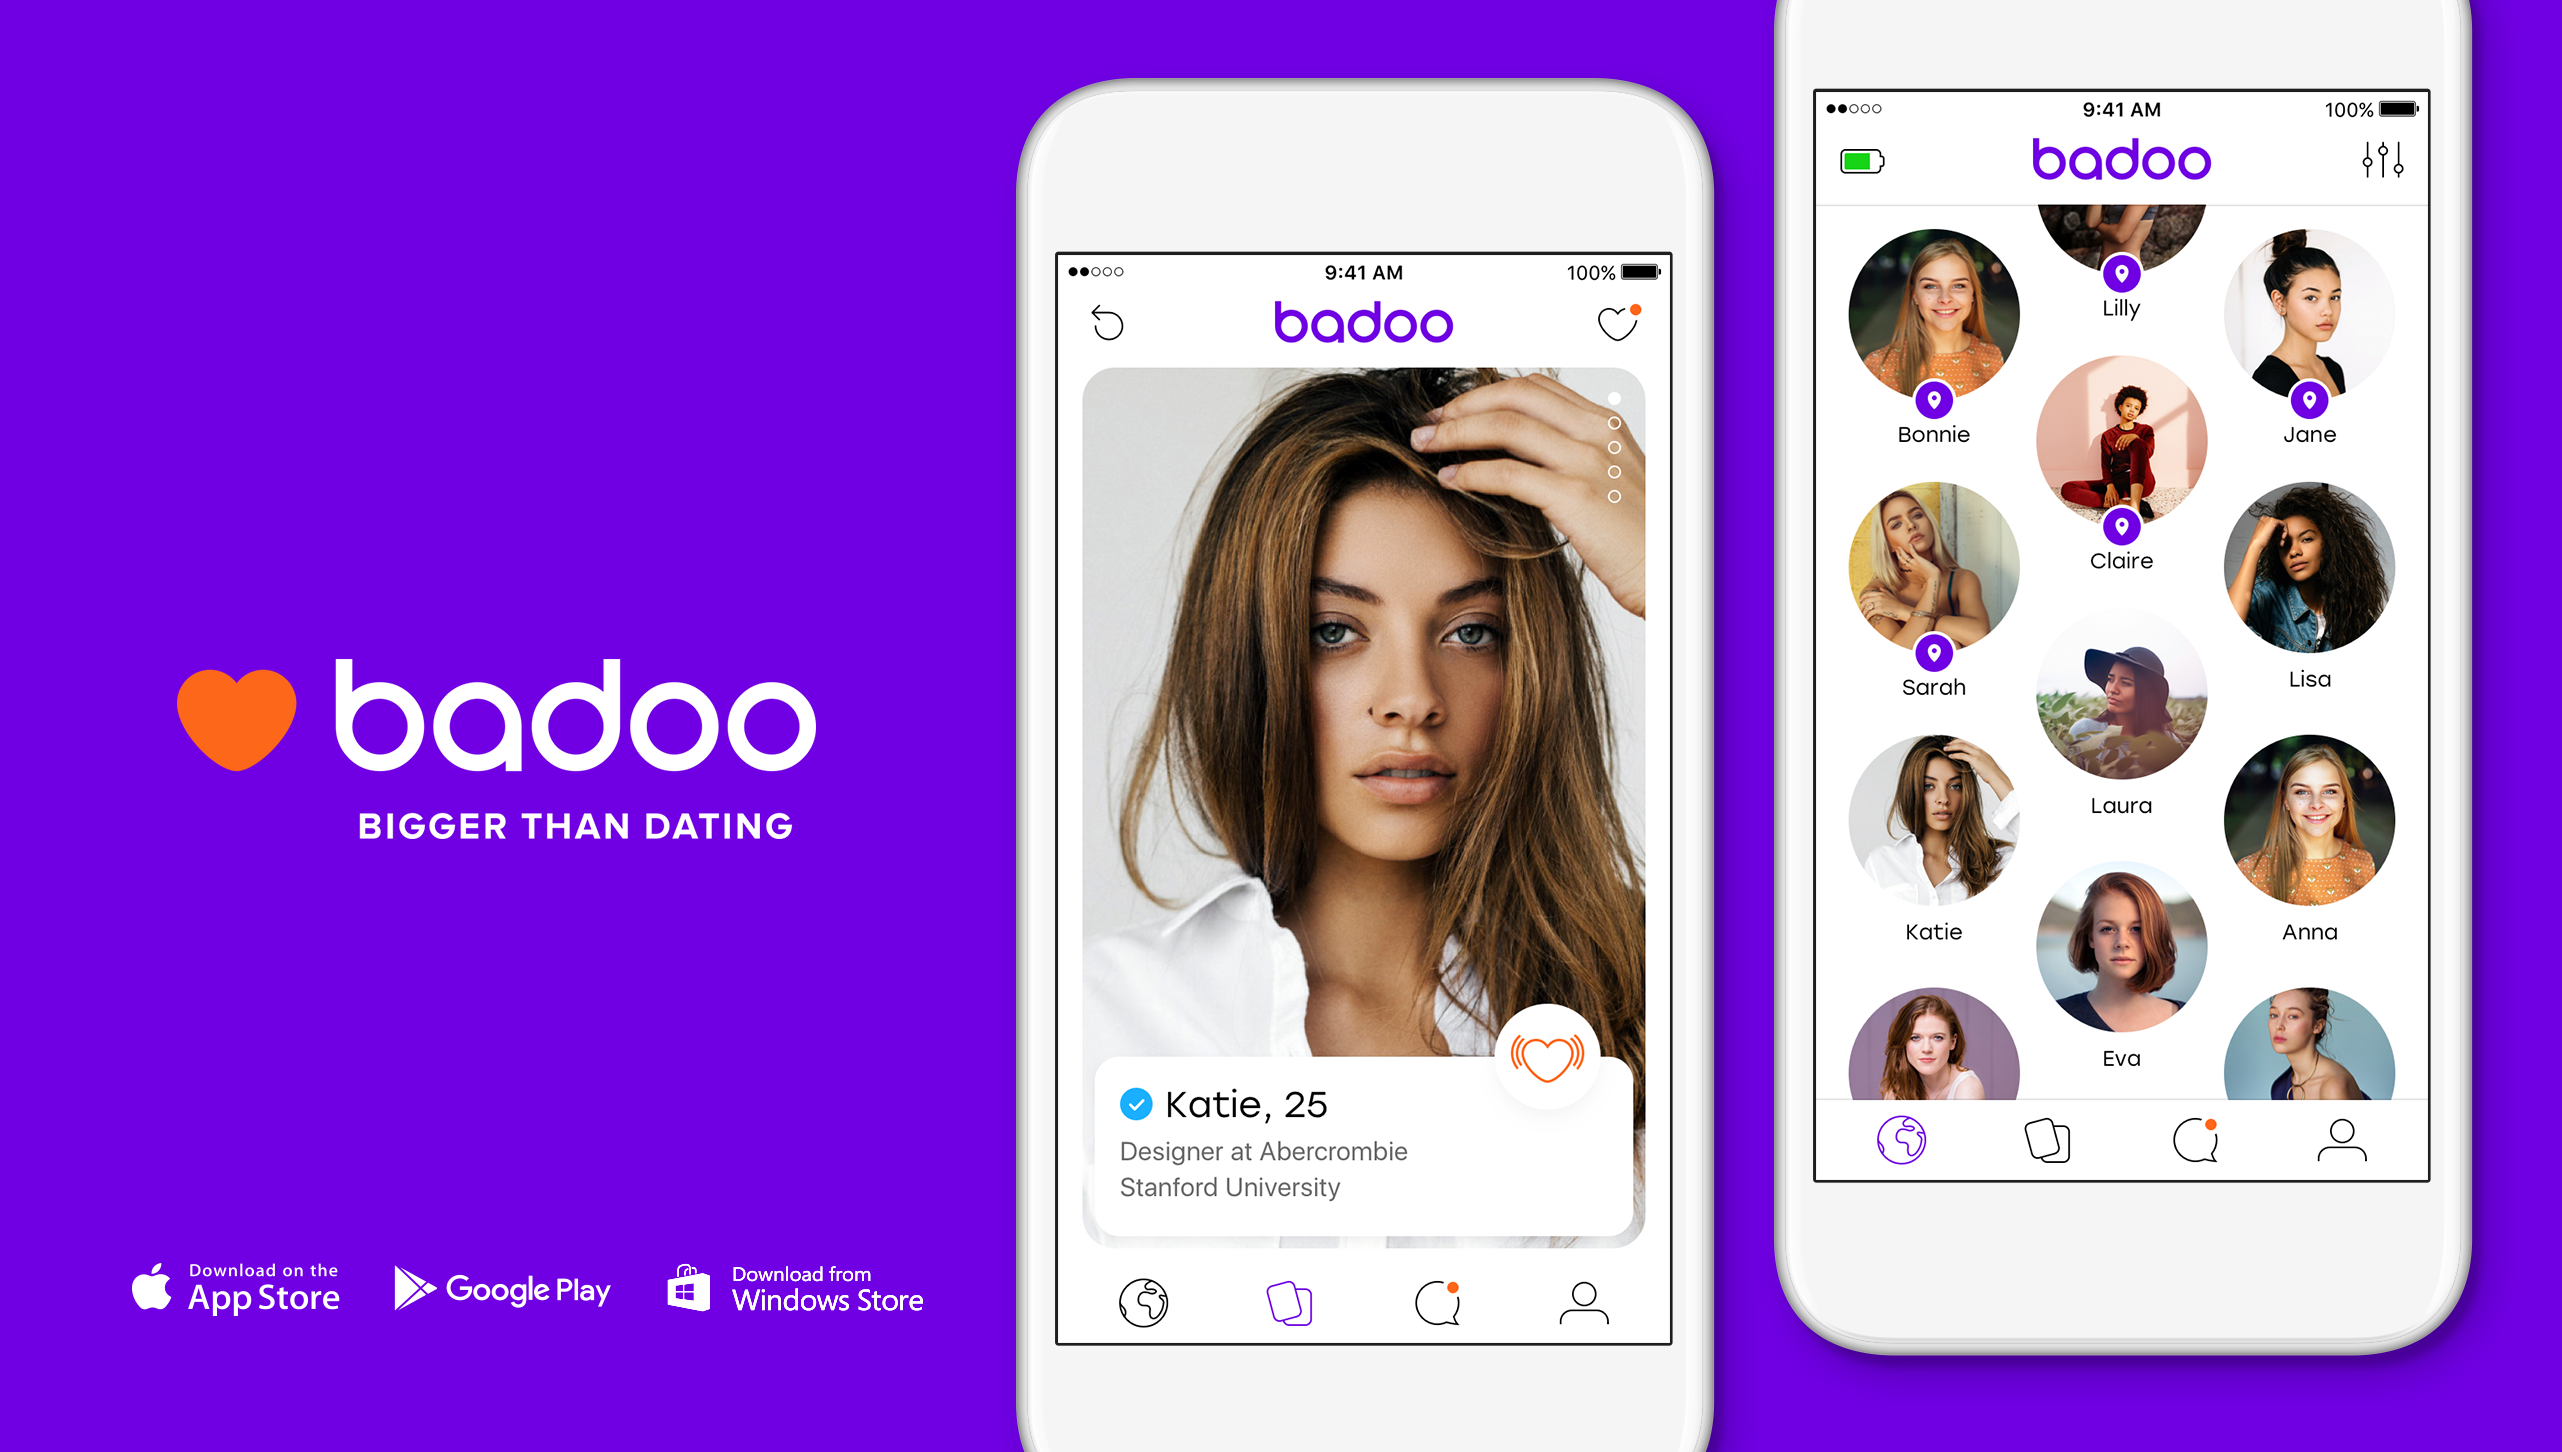
Task: Toggle location pin on Lilly's profile
Action: 2120,273
